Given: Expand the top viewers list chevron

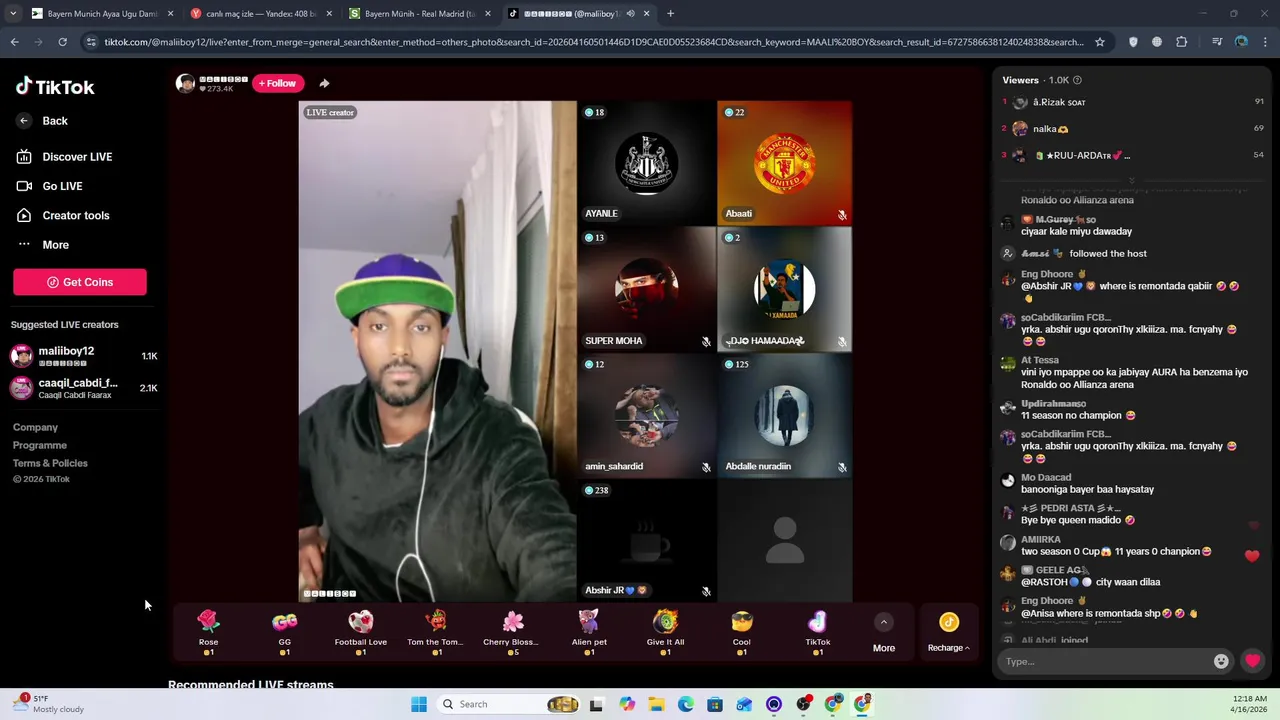Looking at the screenshot, I should coord(1132,180).
